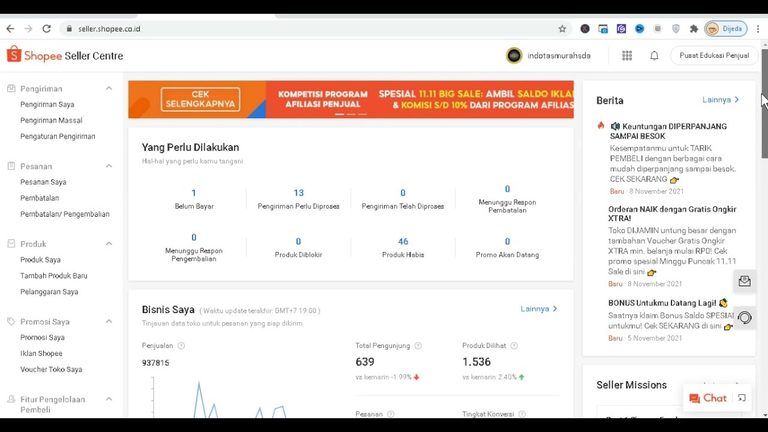Open Pusat Edukasi Penjual
The height and width of the screenshot is (432, 768).
point(714,55)
